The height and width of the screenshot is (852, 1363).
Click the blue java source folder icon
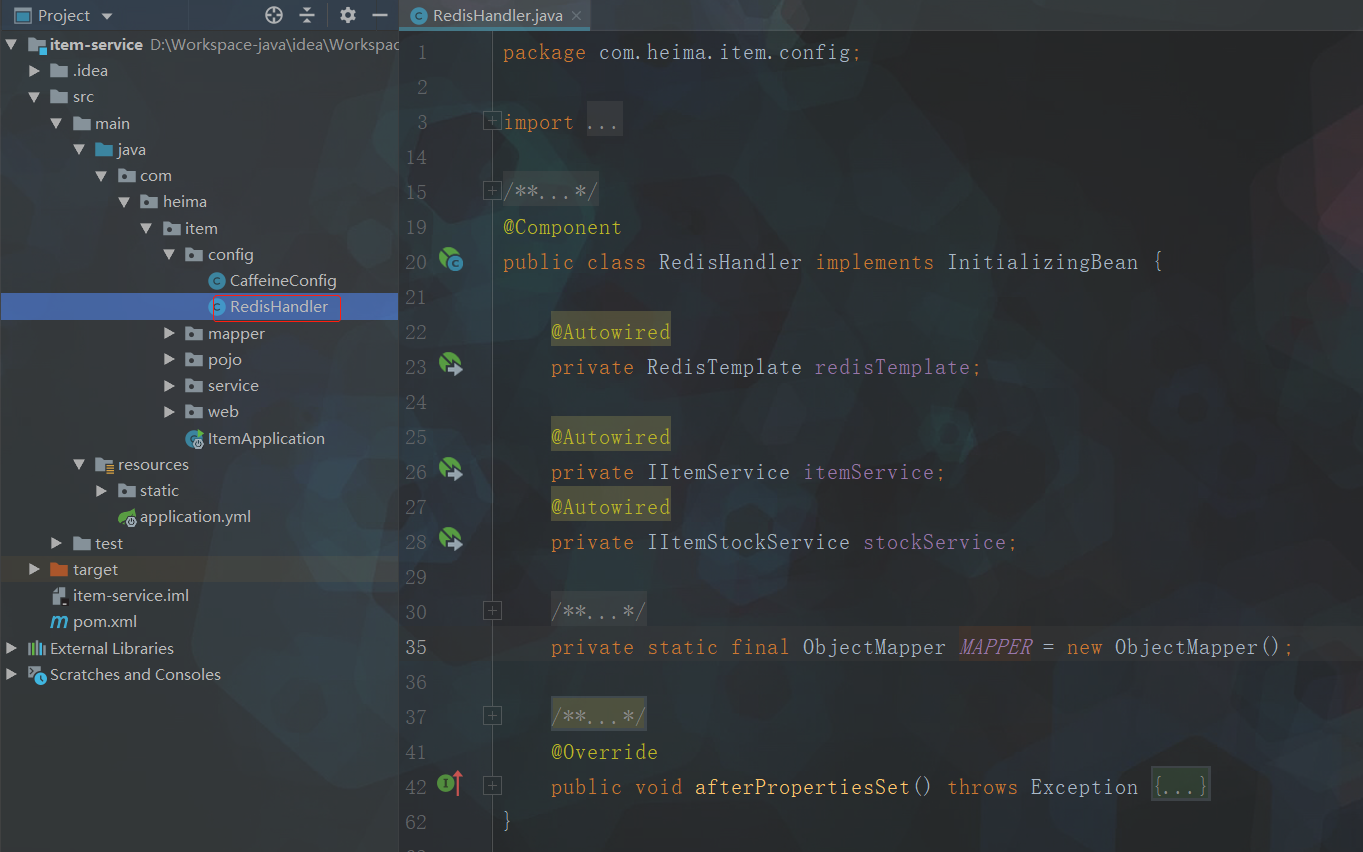103,150
